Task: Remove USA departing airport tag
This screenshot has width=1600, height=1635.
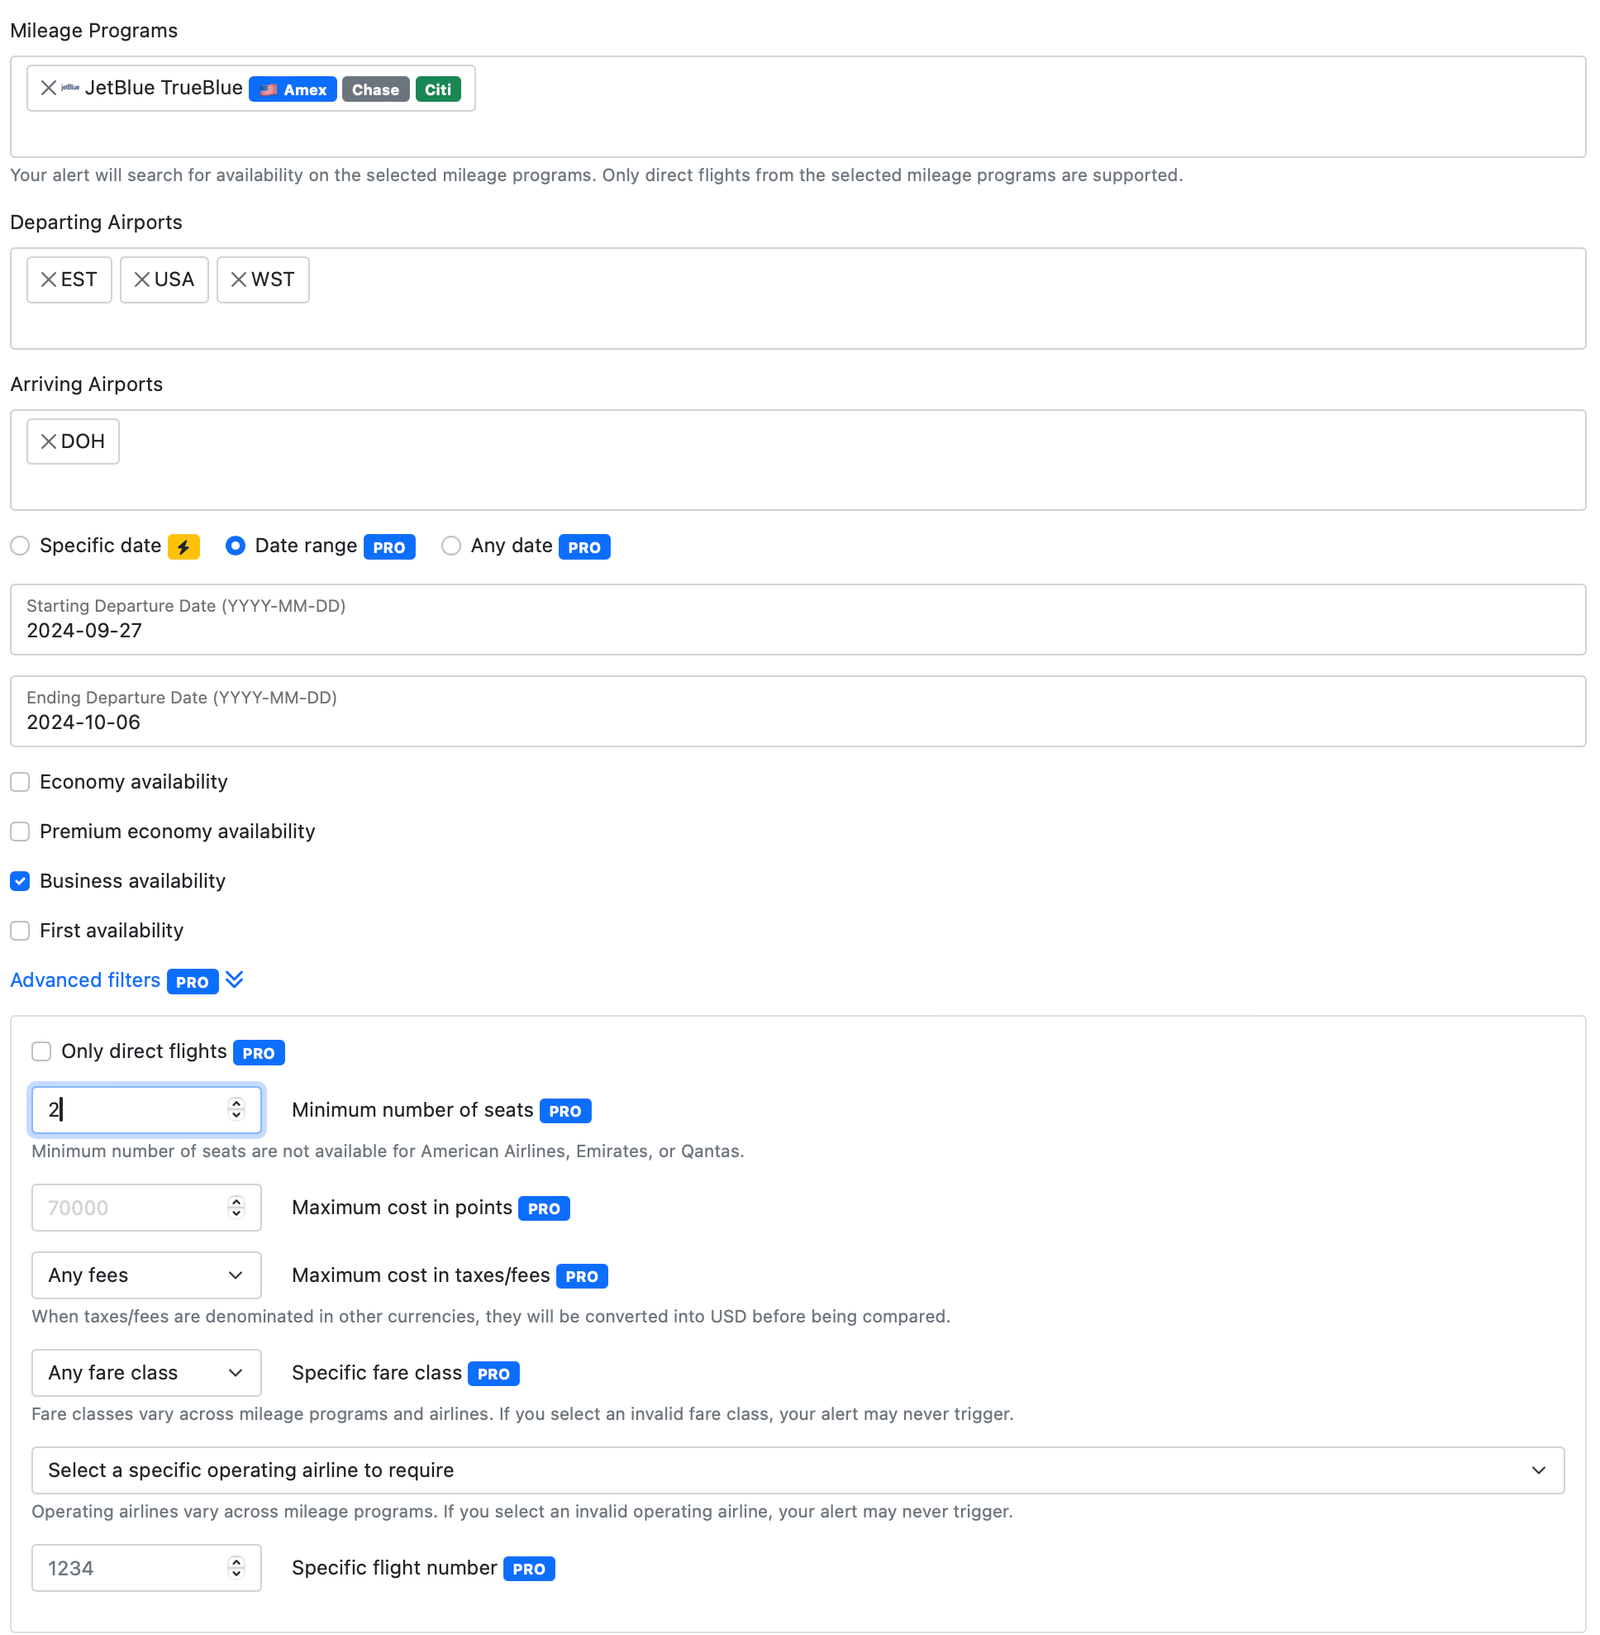Action: (x=142, y=280)
